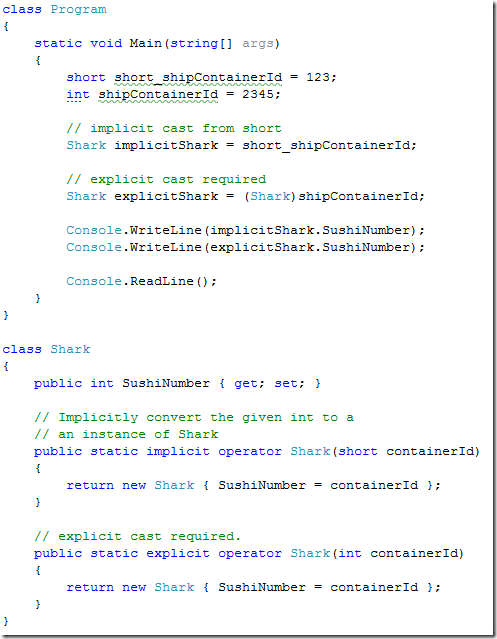This screenshot has width=497, height=639.
Task: Click 'set;' accessor of SushiNumber
Action: coord(289,383)
